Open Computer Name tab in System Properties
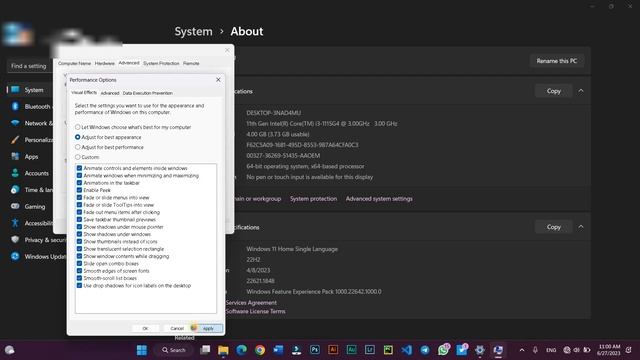This screenshot has height=360, width=640. (74, 63)
